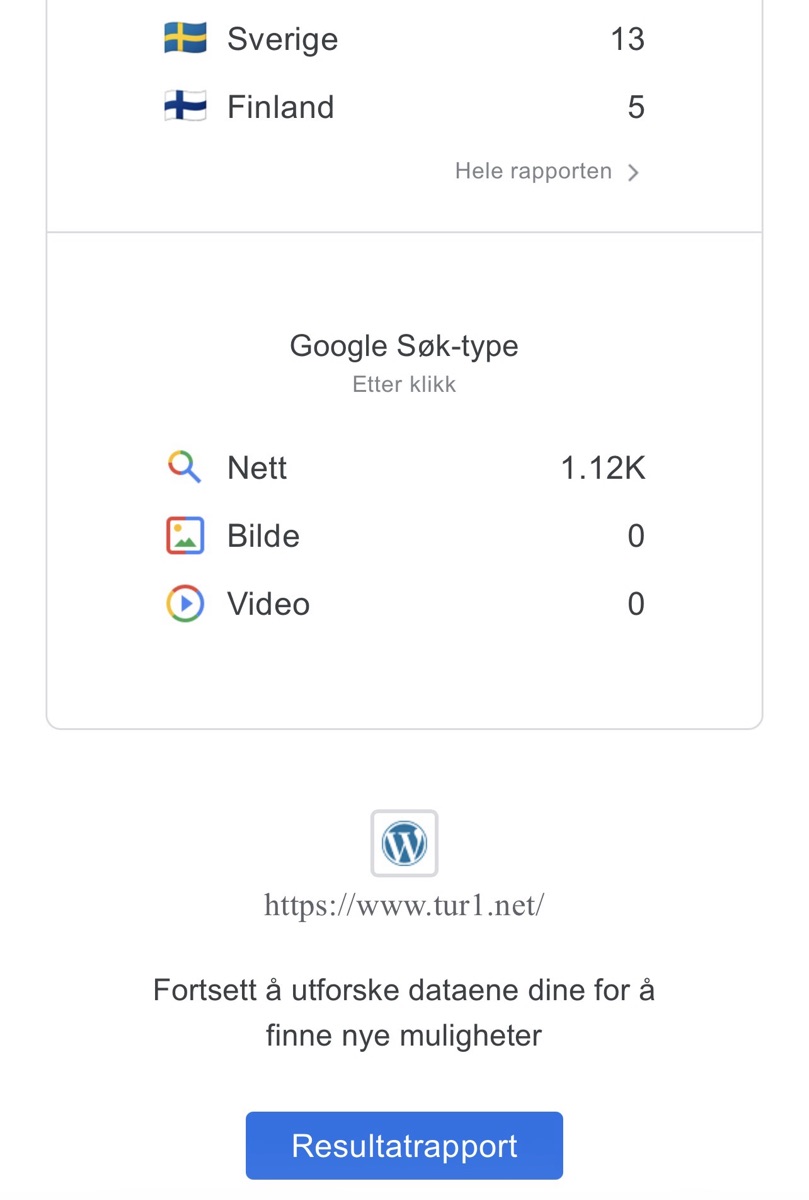Select the Sverige country row label

pyautogui.click(x=282, y=40)
